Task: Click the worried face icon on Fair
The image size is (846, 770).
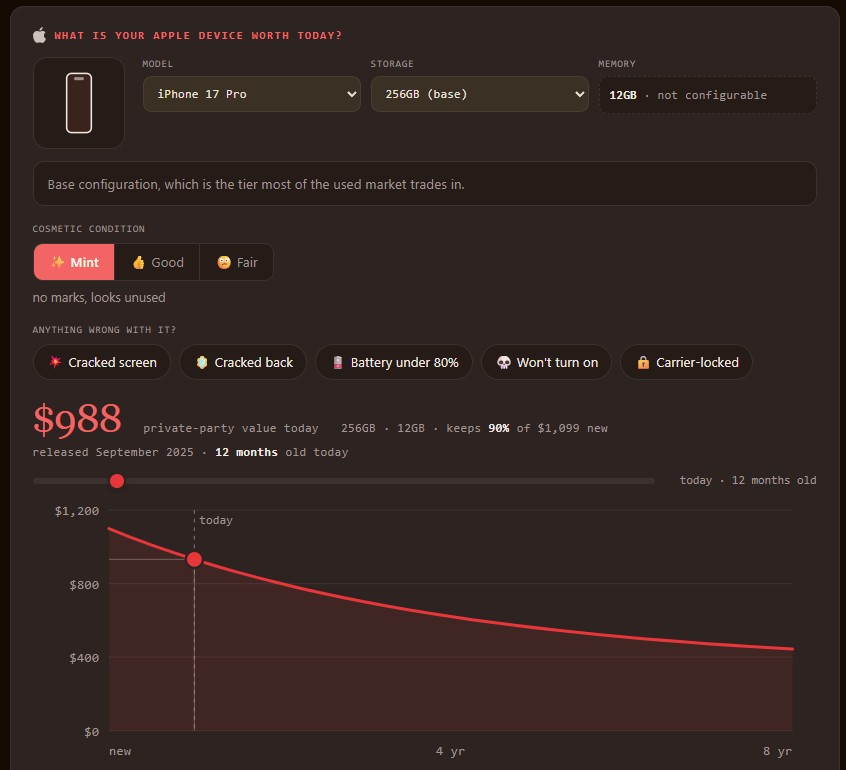Action: point(224,262)
